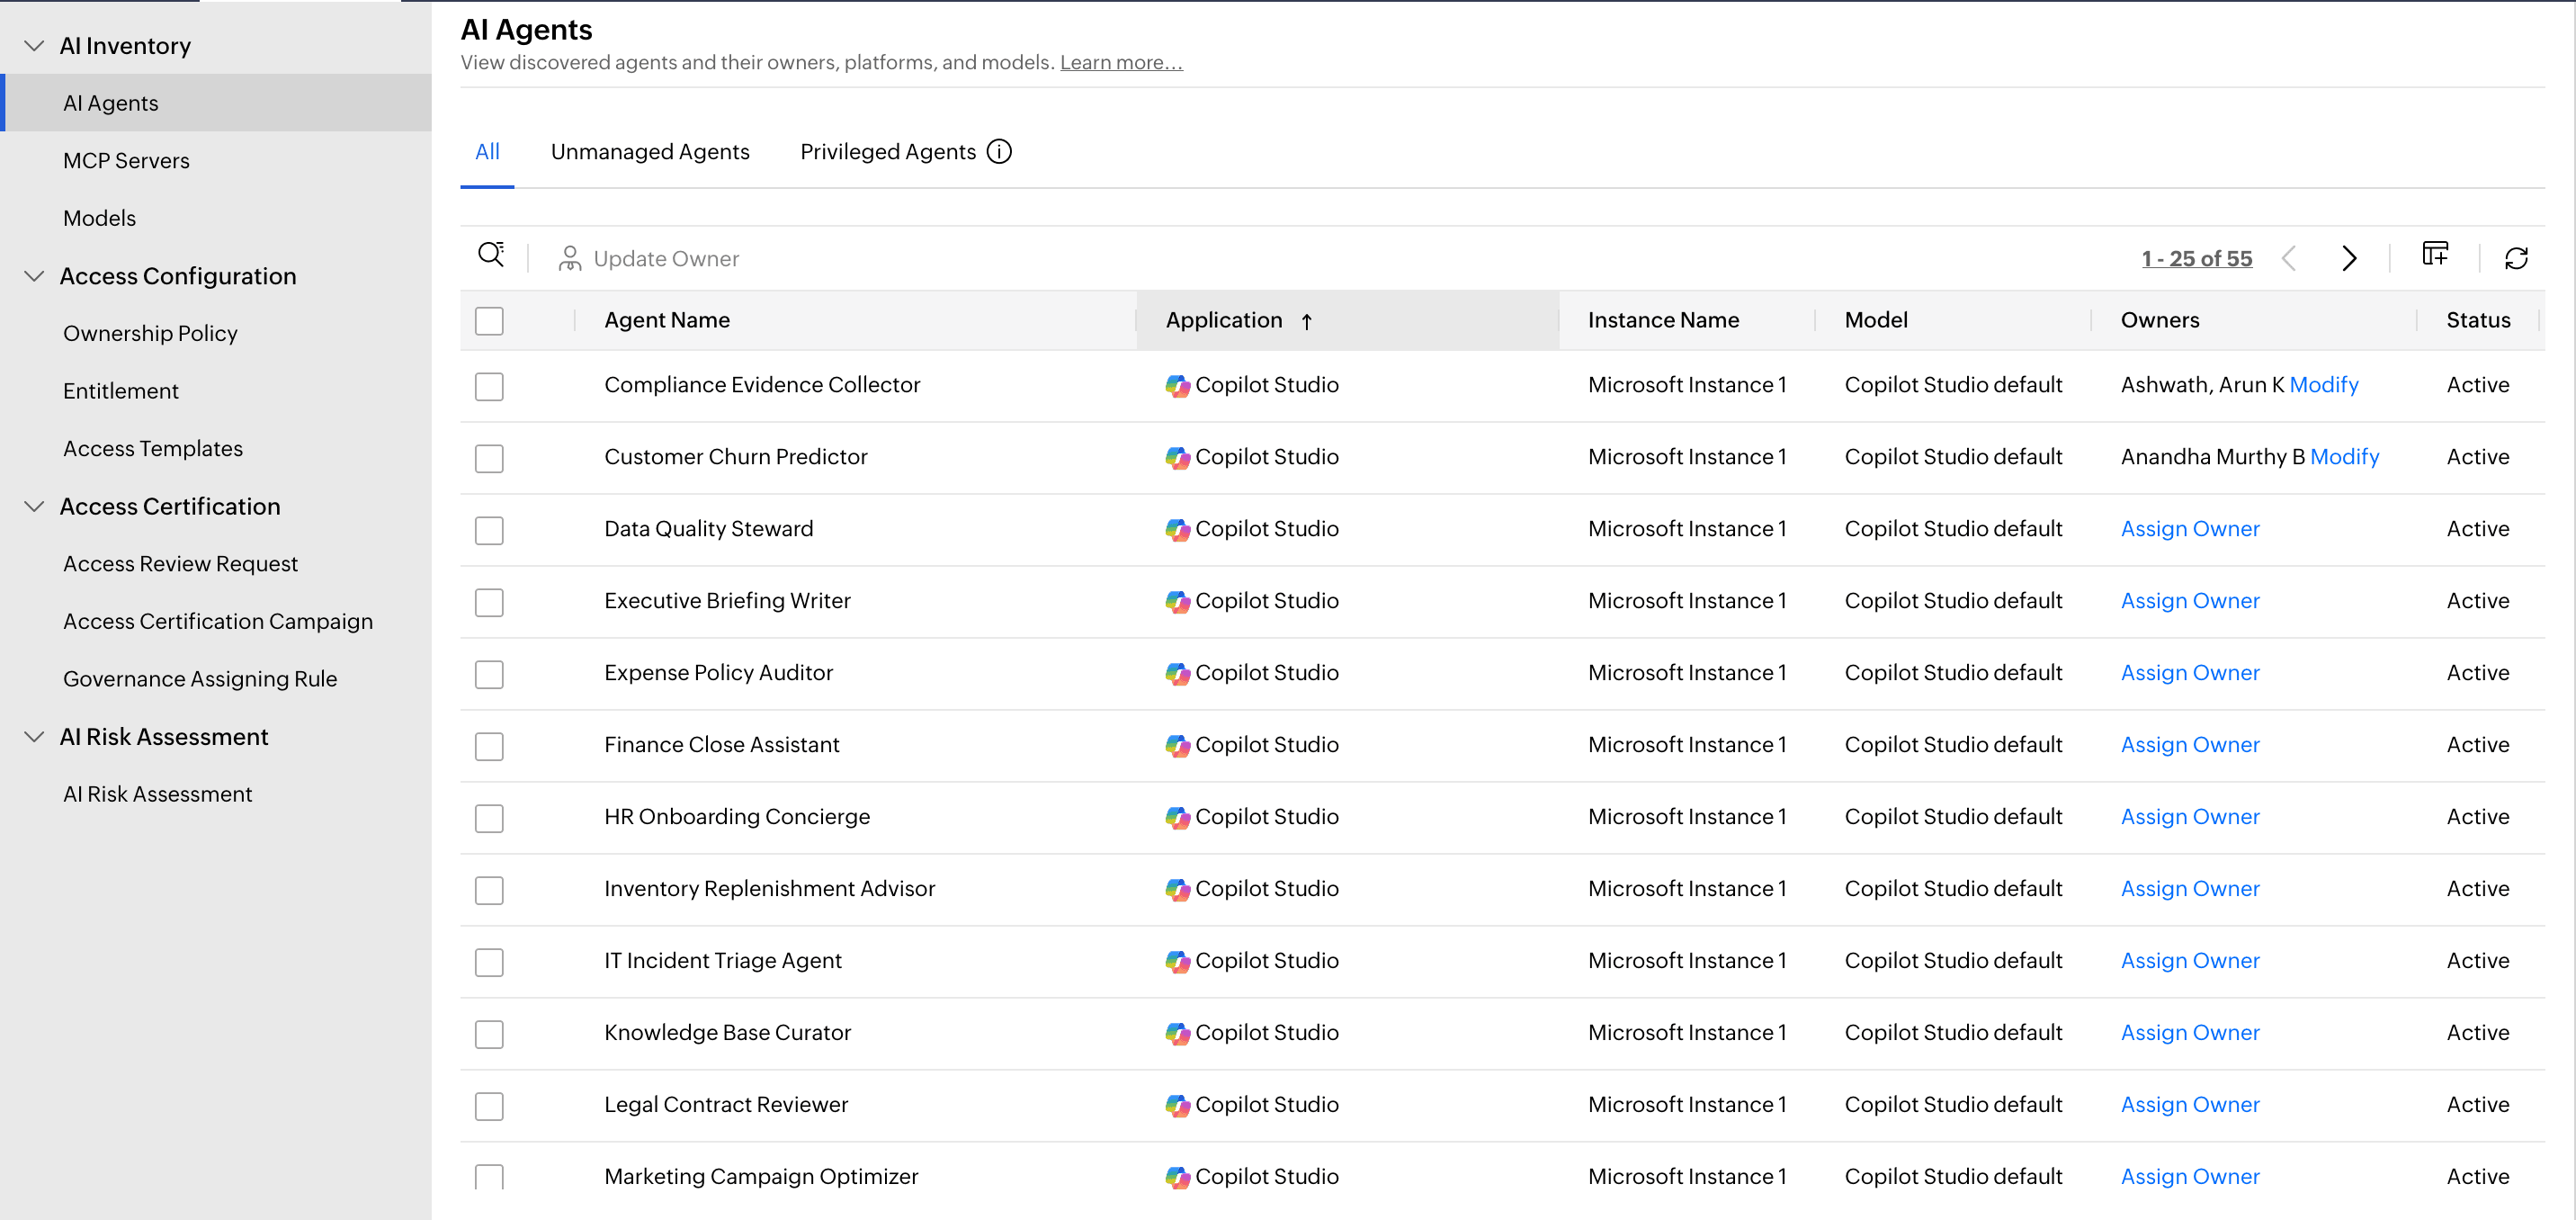This screenshot has width=2576, height=1220.
Task: Toggle the select-all checkbox in table header
Action: point(489,321)
